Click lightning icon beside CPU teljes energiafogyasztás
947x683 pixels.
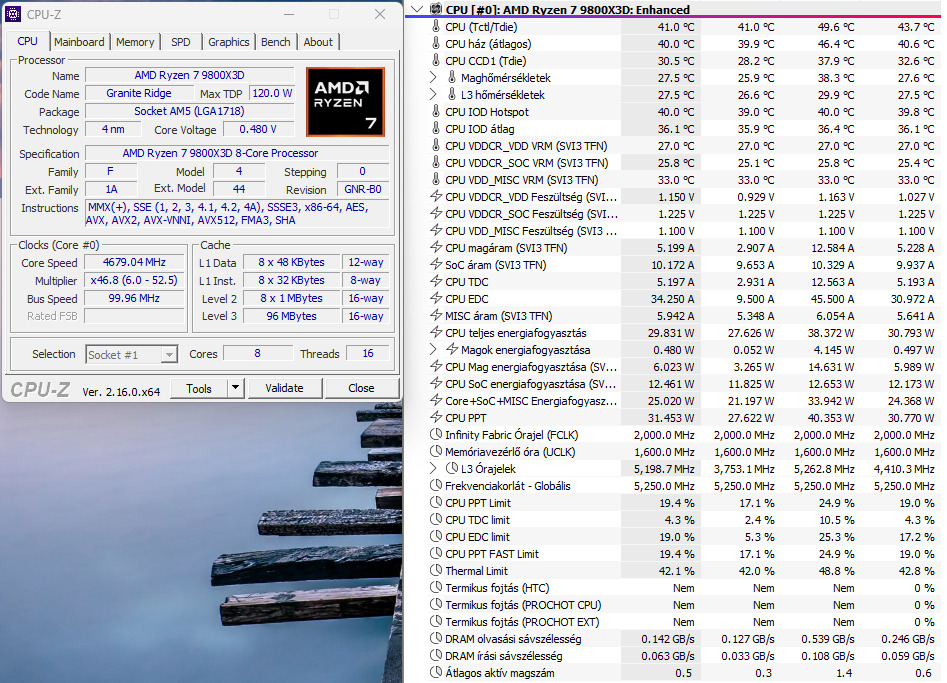click(x=435, y=332)
